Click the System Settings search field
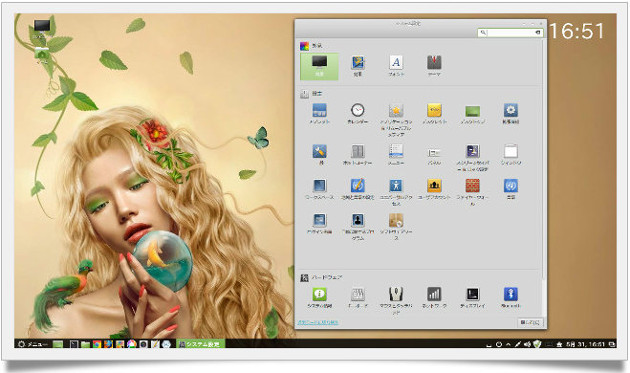630x373 pixels. 510,33
